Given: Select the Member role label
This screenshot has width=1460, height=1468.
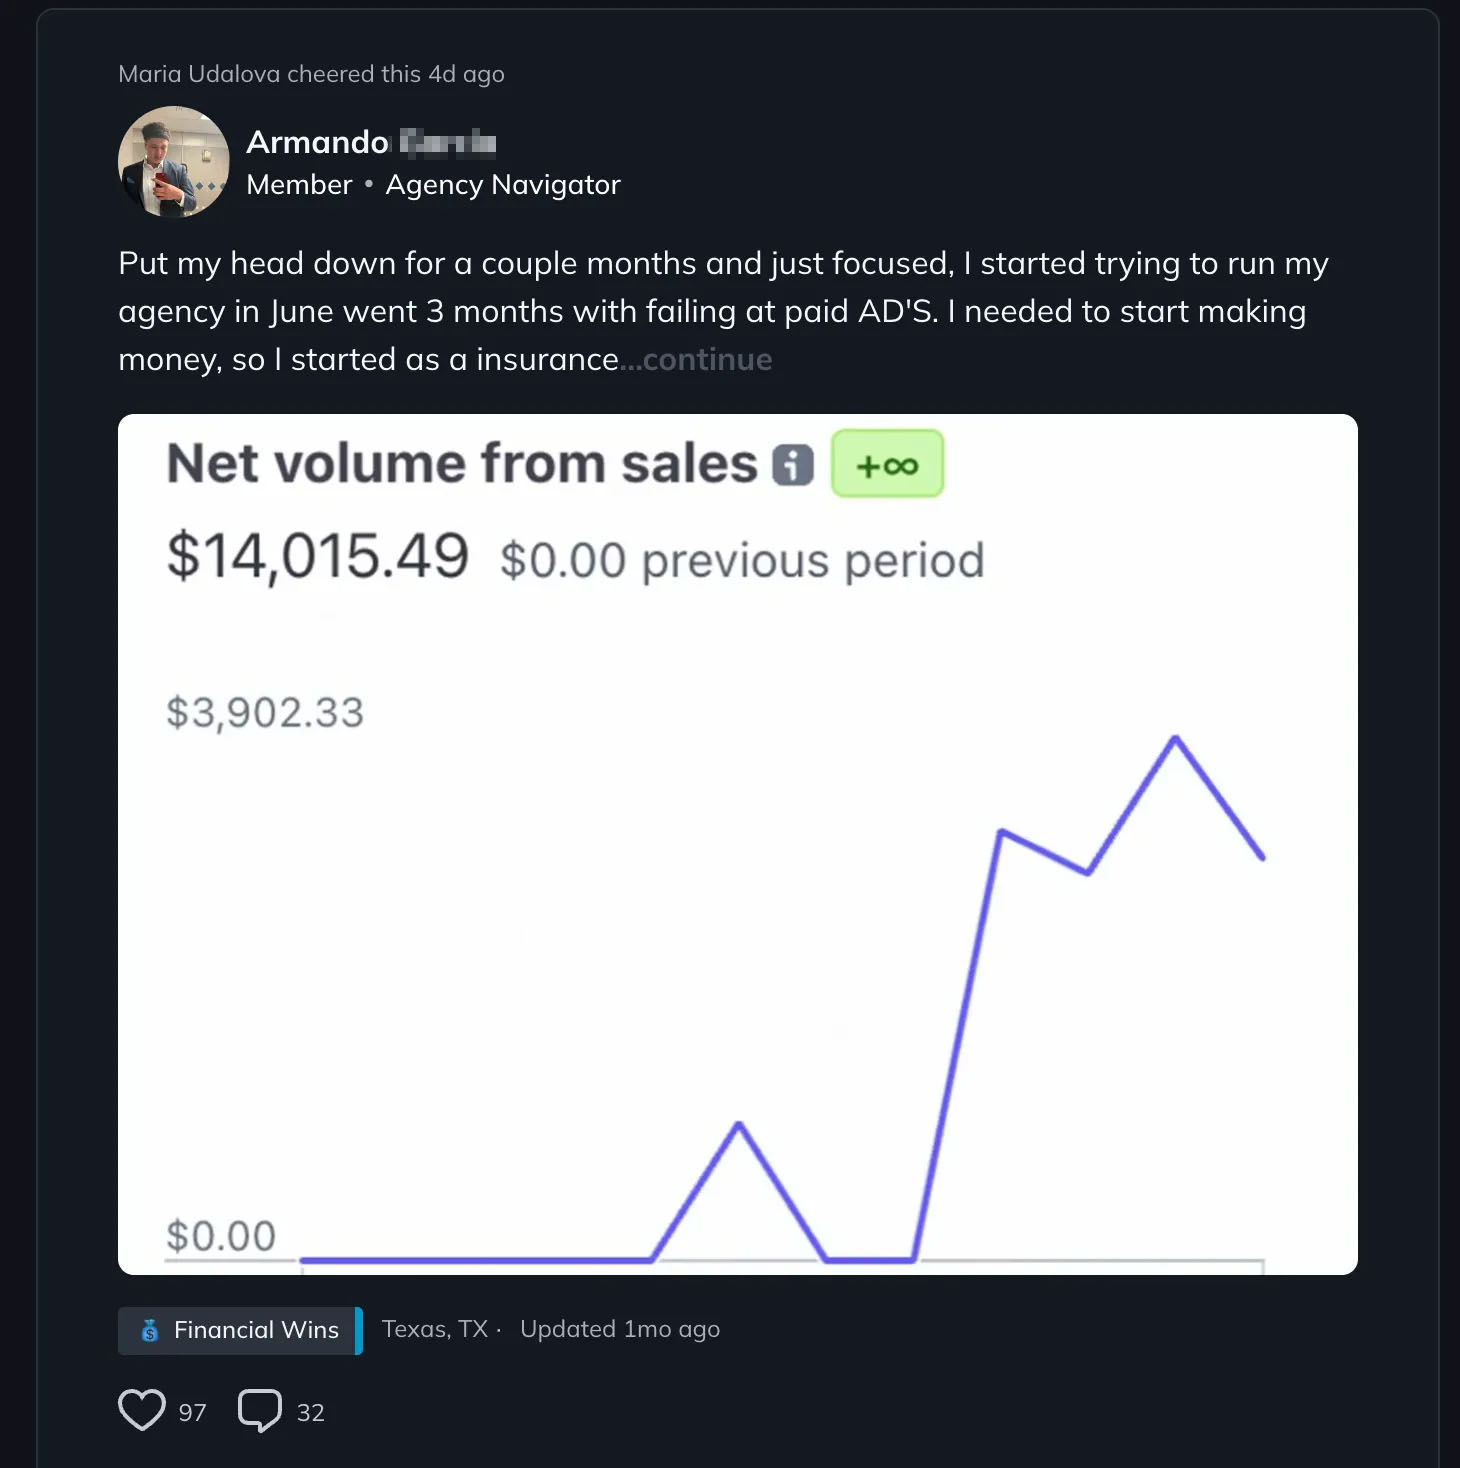Looking at the screenshot, I should [x=299, y=185].
